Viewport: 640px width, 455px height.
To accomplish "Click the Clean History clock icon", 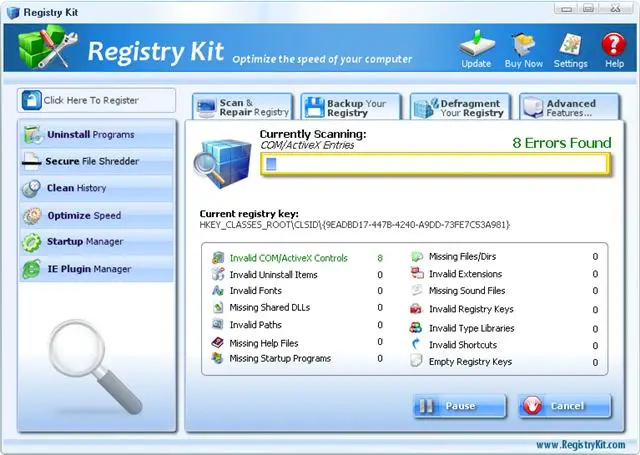I will pos(31,189).
